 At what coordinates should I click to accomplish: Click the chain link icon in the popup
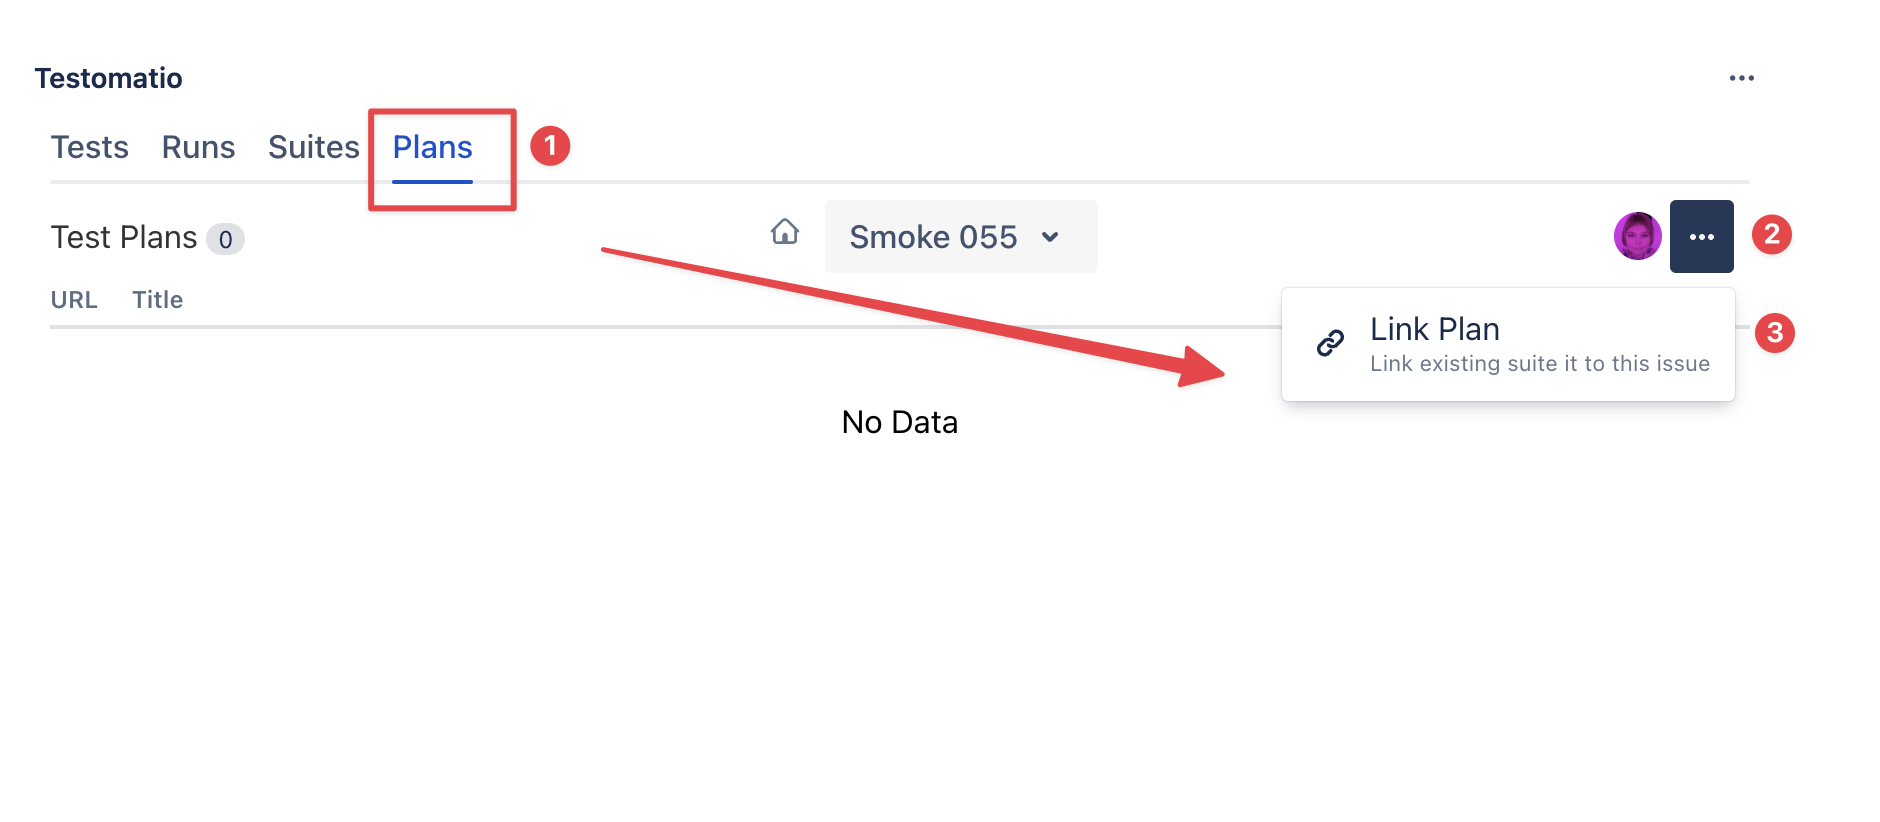pos(1330,344)
